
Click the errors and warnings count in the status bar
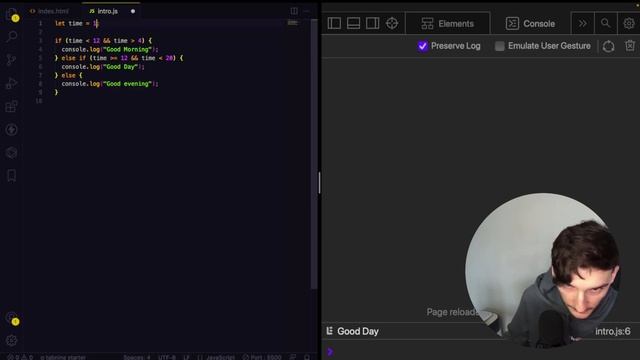[x=20, y=357]
